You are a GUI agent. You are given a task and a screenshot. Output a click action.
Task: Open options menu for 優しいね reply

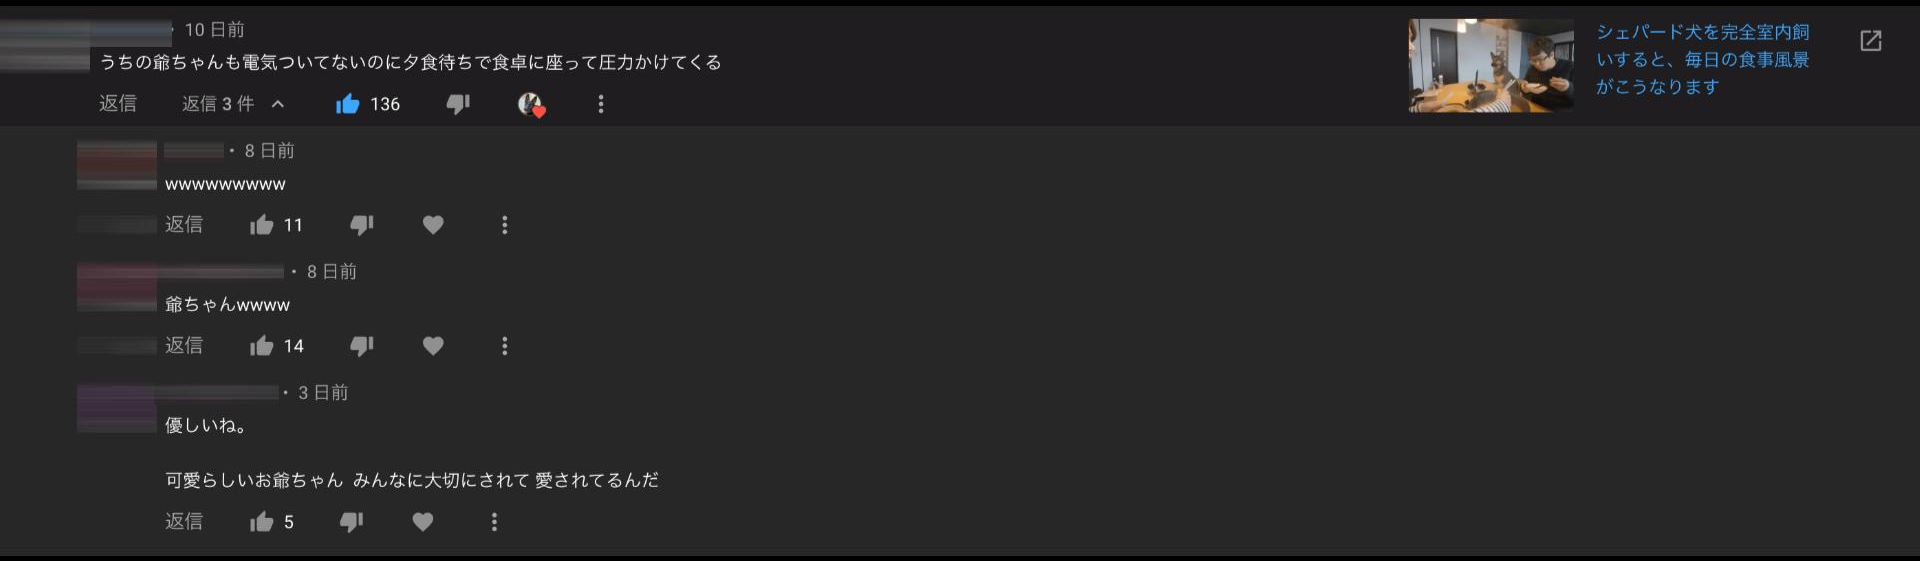pyautogui.click(x=494, y=522)
